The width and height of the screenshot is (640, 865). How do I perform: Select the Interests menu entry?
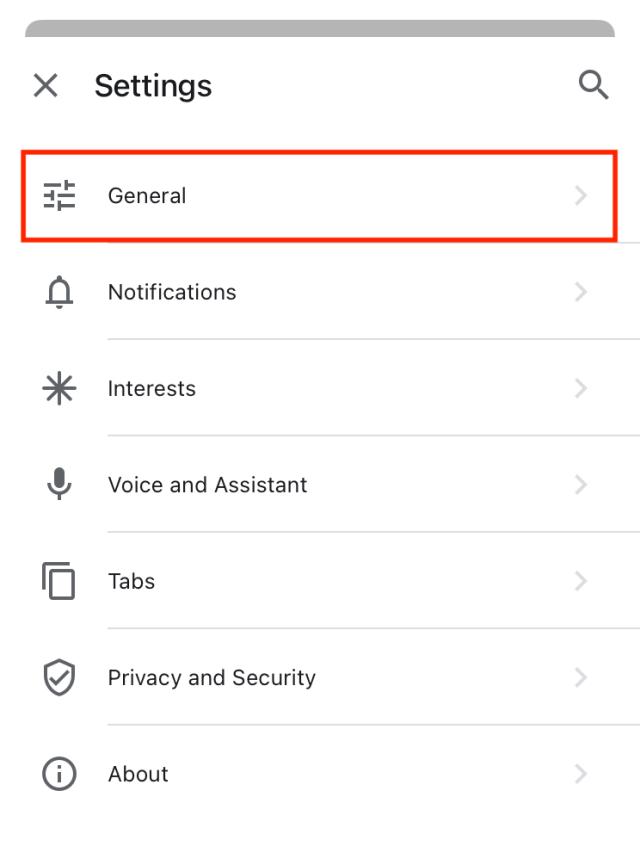(x=152, y=389)
